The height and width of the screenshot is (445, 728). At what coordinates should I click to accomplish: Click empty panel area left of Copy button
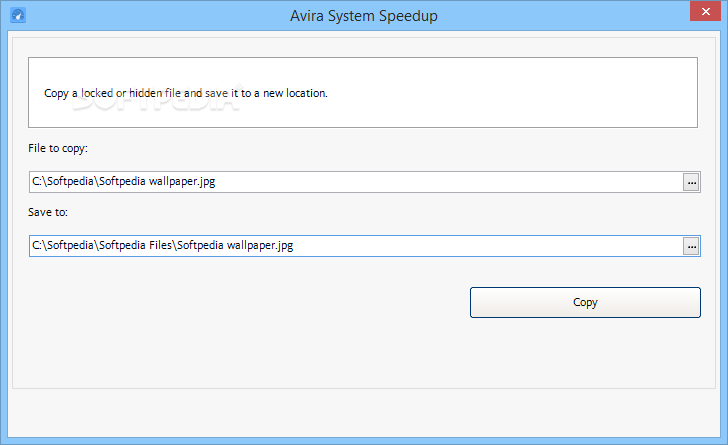[246, 302]
